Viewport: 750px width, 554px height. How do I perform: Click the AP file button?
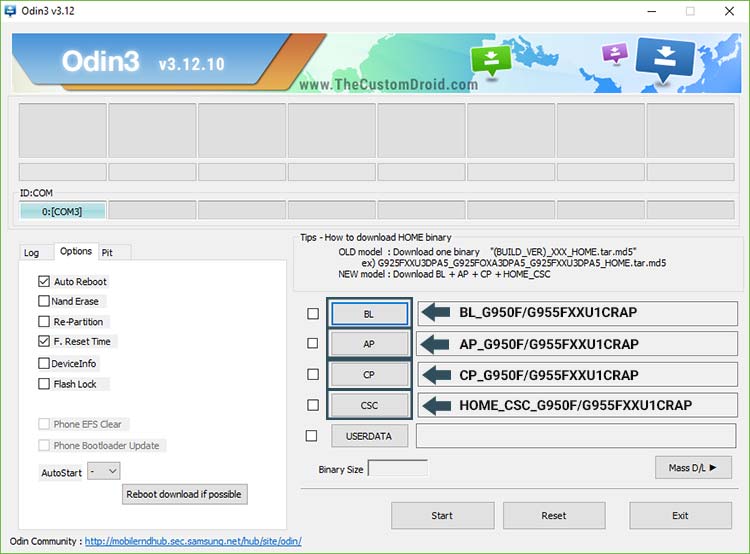(369, 344)
